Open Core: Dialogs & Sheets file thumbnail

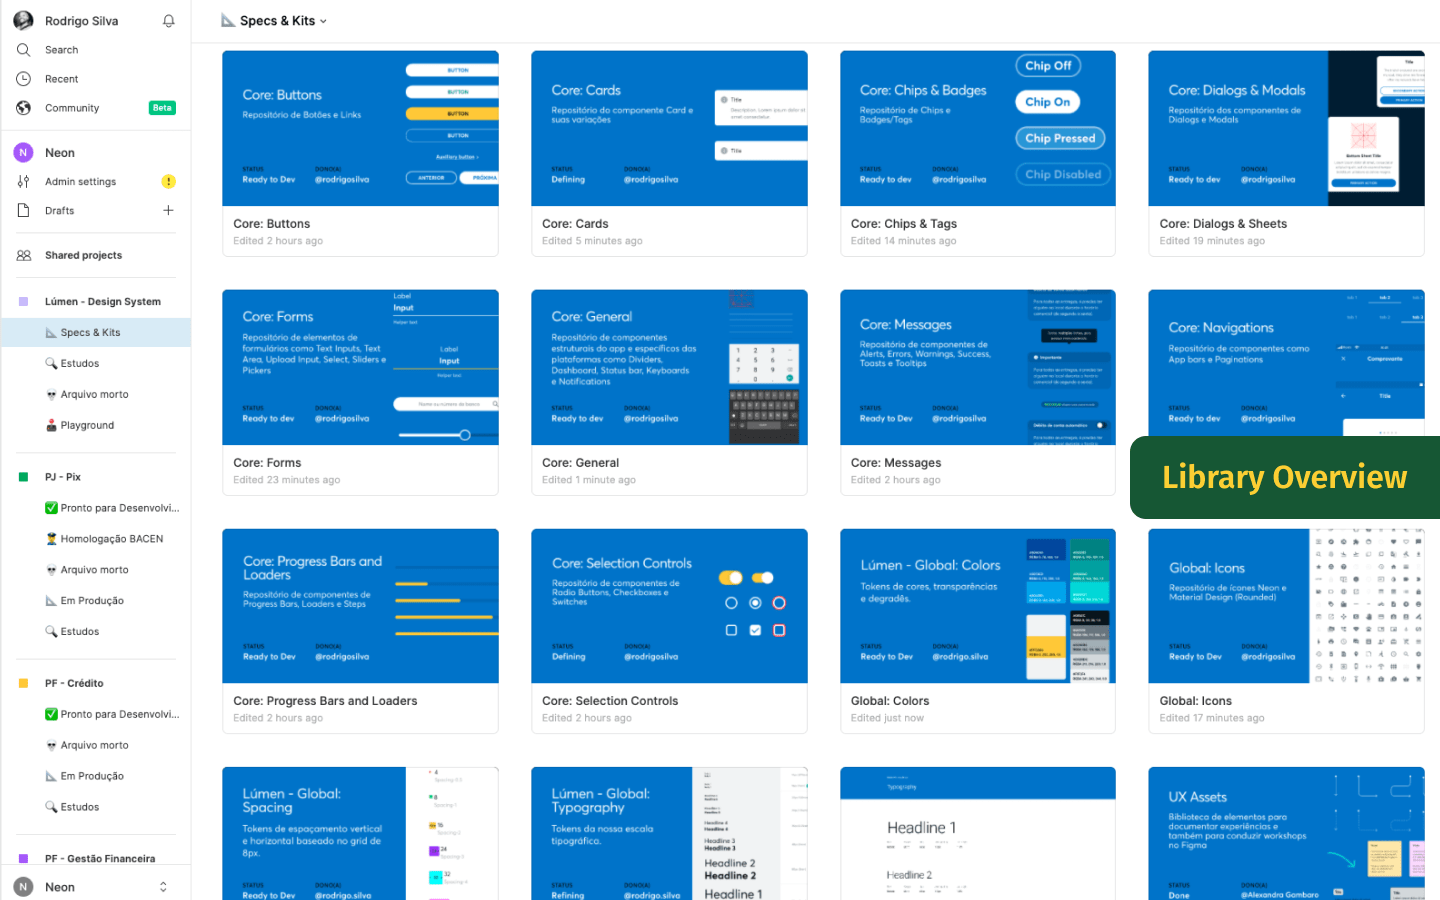[x=1286, y=129]
